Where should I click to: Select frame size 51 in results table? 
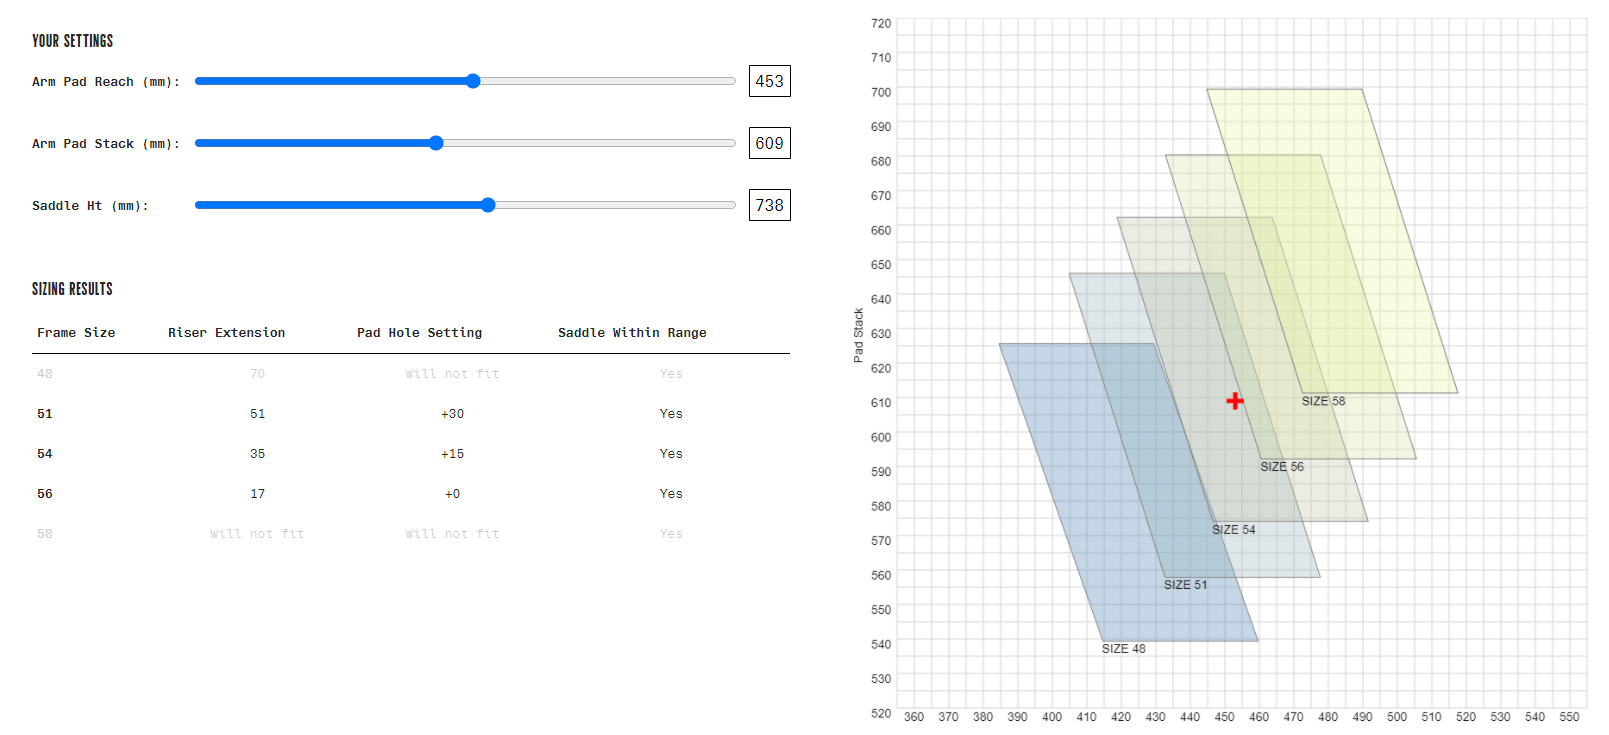tap(45, 414)
